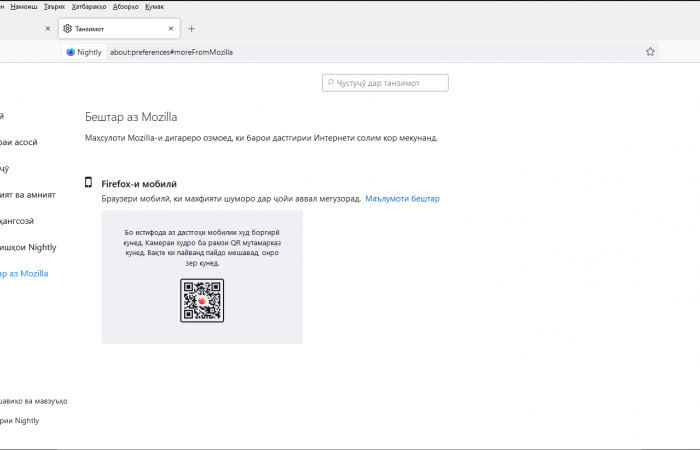
Task: Open the Таърих menu
Action: tap(54, 7)
